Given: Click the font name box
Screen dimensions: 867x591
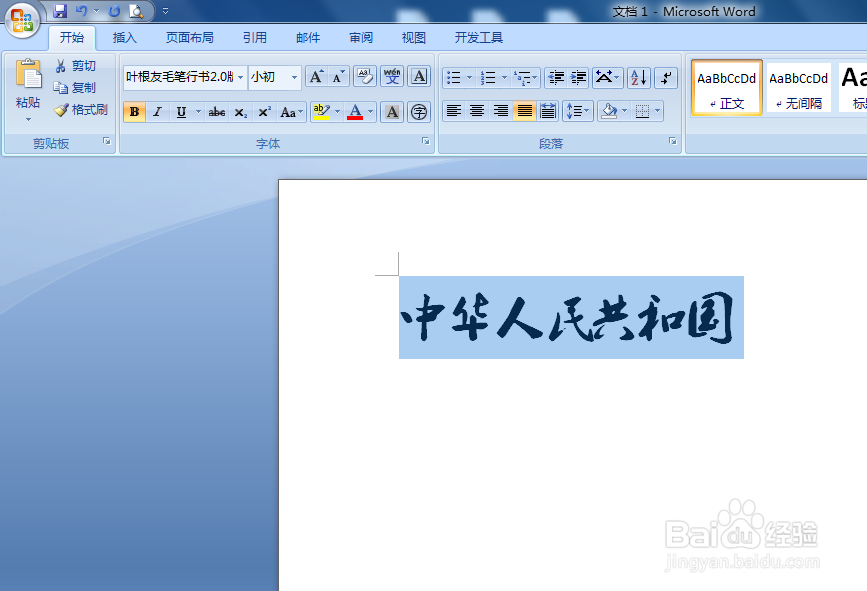Looking at the screenshot, I should click(x=180, y=77).
